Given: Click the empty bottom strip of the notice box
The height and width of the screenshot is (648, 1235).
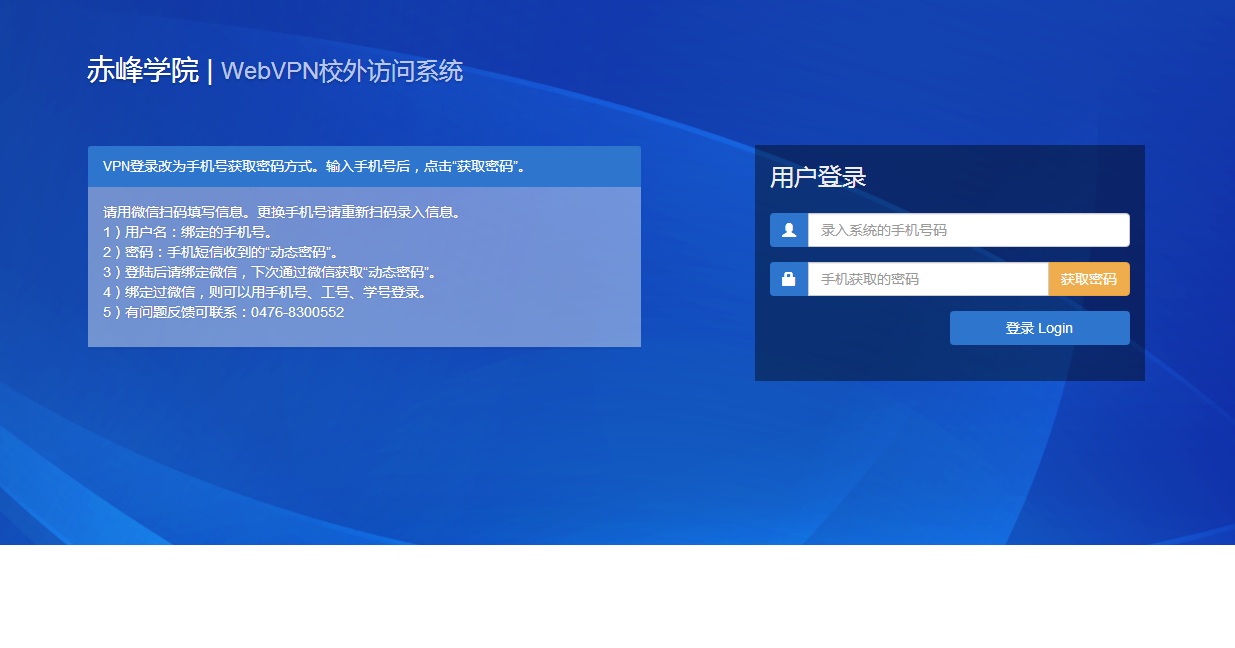Looking at the screenshot, I should point(364,335).
